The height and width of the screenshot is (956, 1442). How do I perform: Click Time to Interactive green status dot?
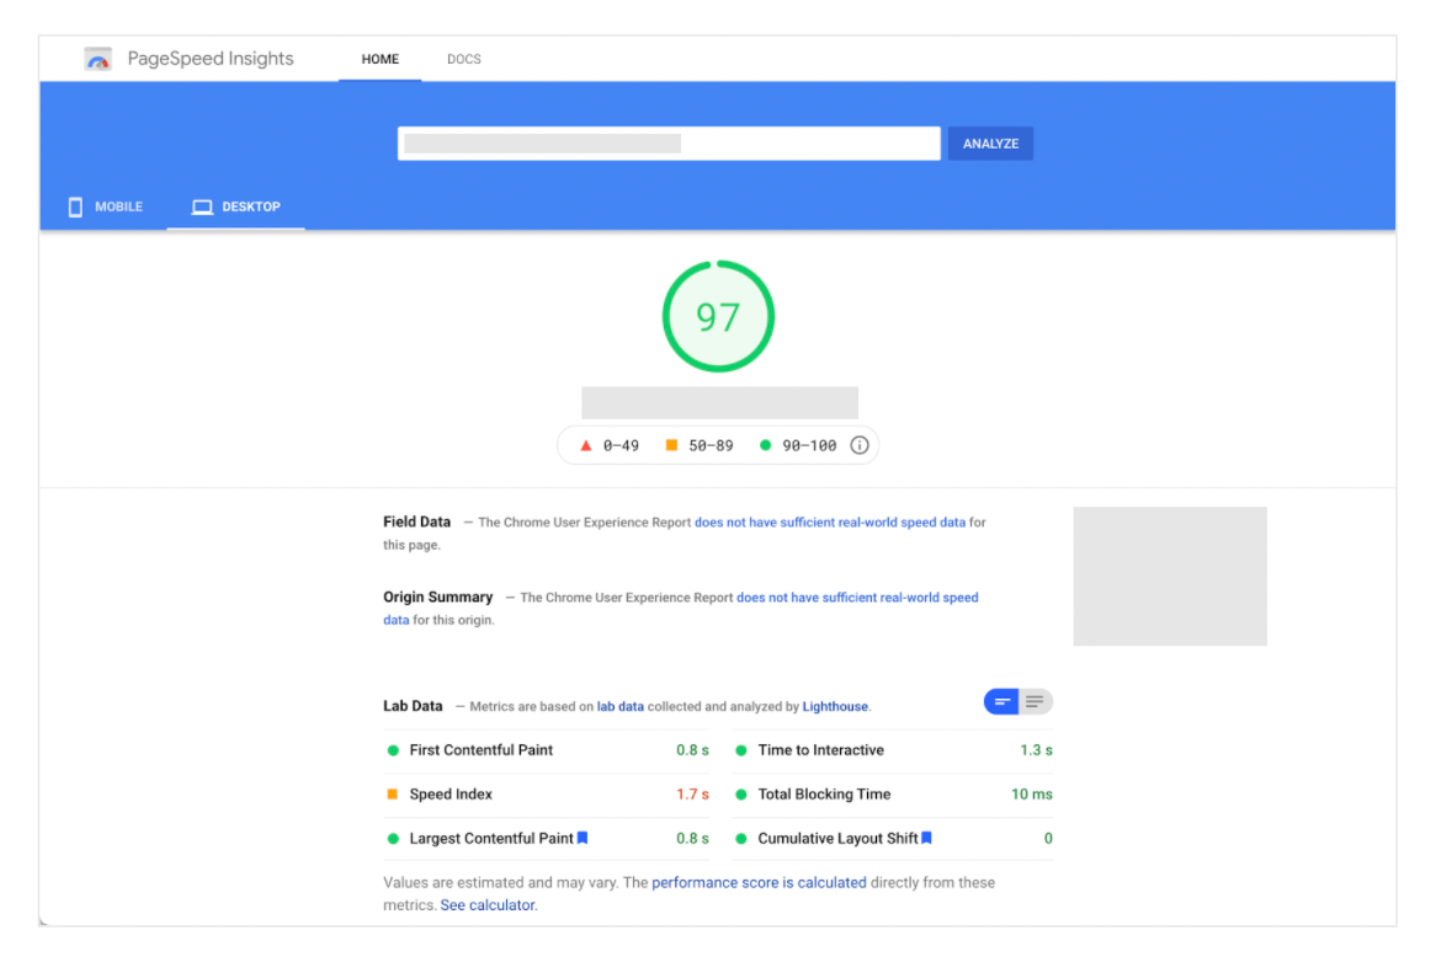(741, 750)
